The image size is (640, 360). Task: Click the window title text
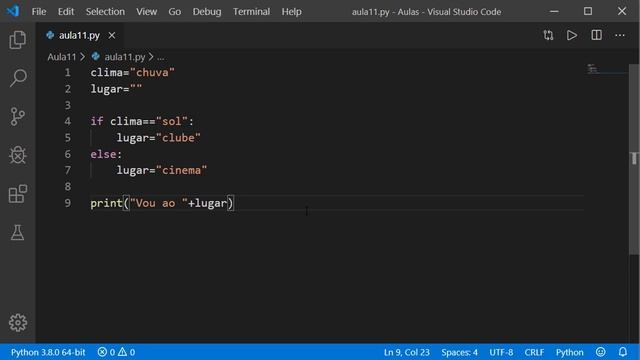[426, 12]
